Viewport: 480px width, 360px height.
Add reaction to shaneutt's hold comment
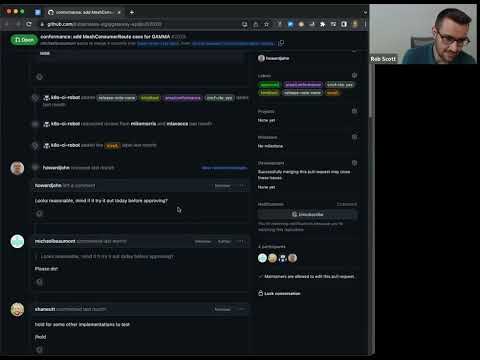point(39,350)
